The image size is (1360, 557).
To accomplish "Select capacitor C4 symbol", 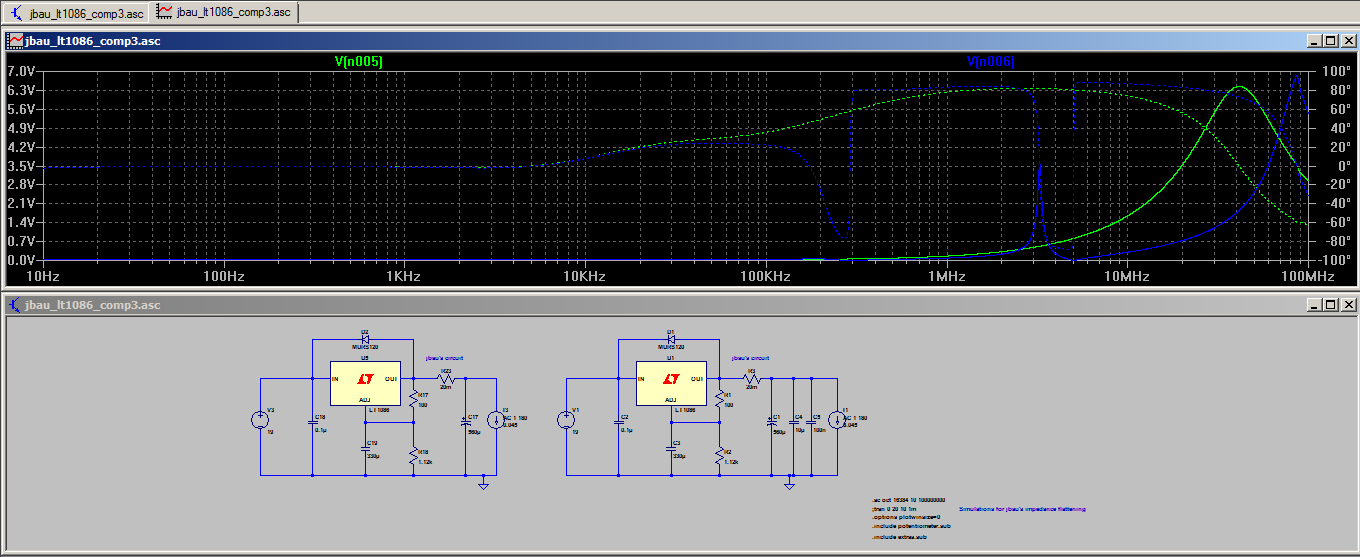I will pyautogui.click(x=793, y=422).
